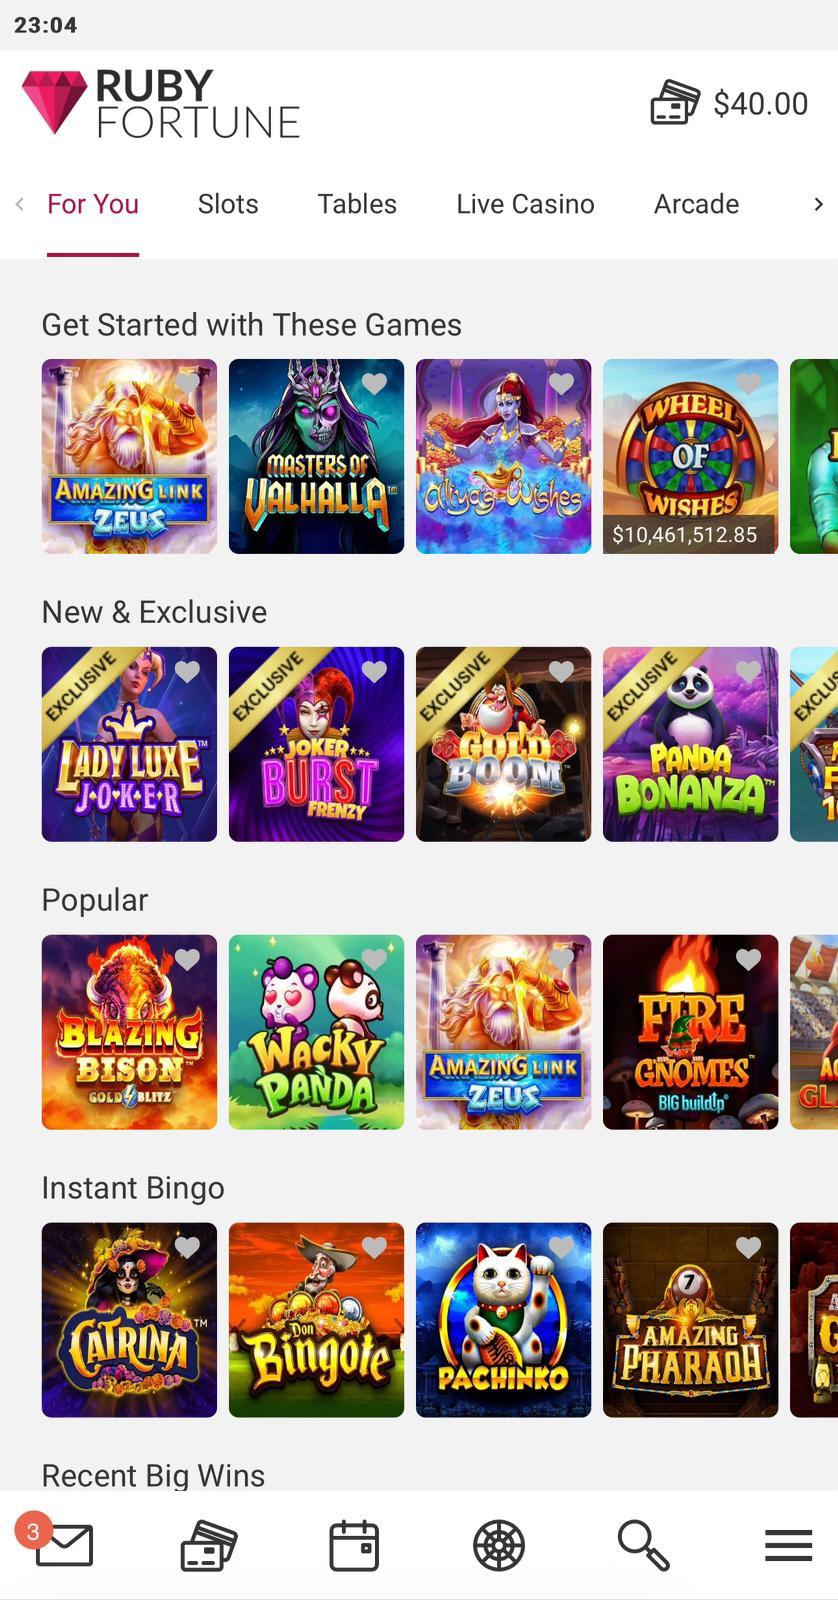Open the search magnifier icon
This screenshot has width=838, height=1600.
point(643,1546)
